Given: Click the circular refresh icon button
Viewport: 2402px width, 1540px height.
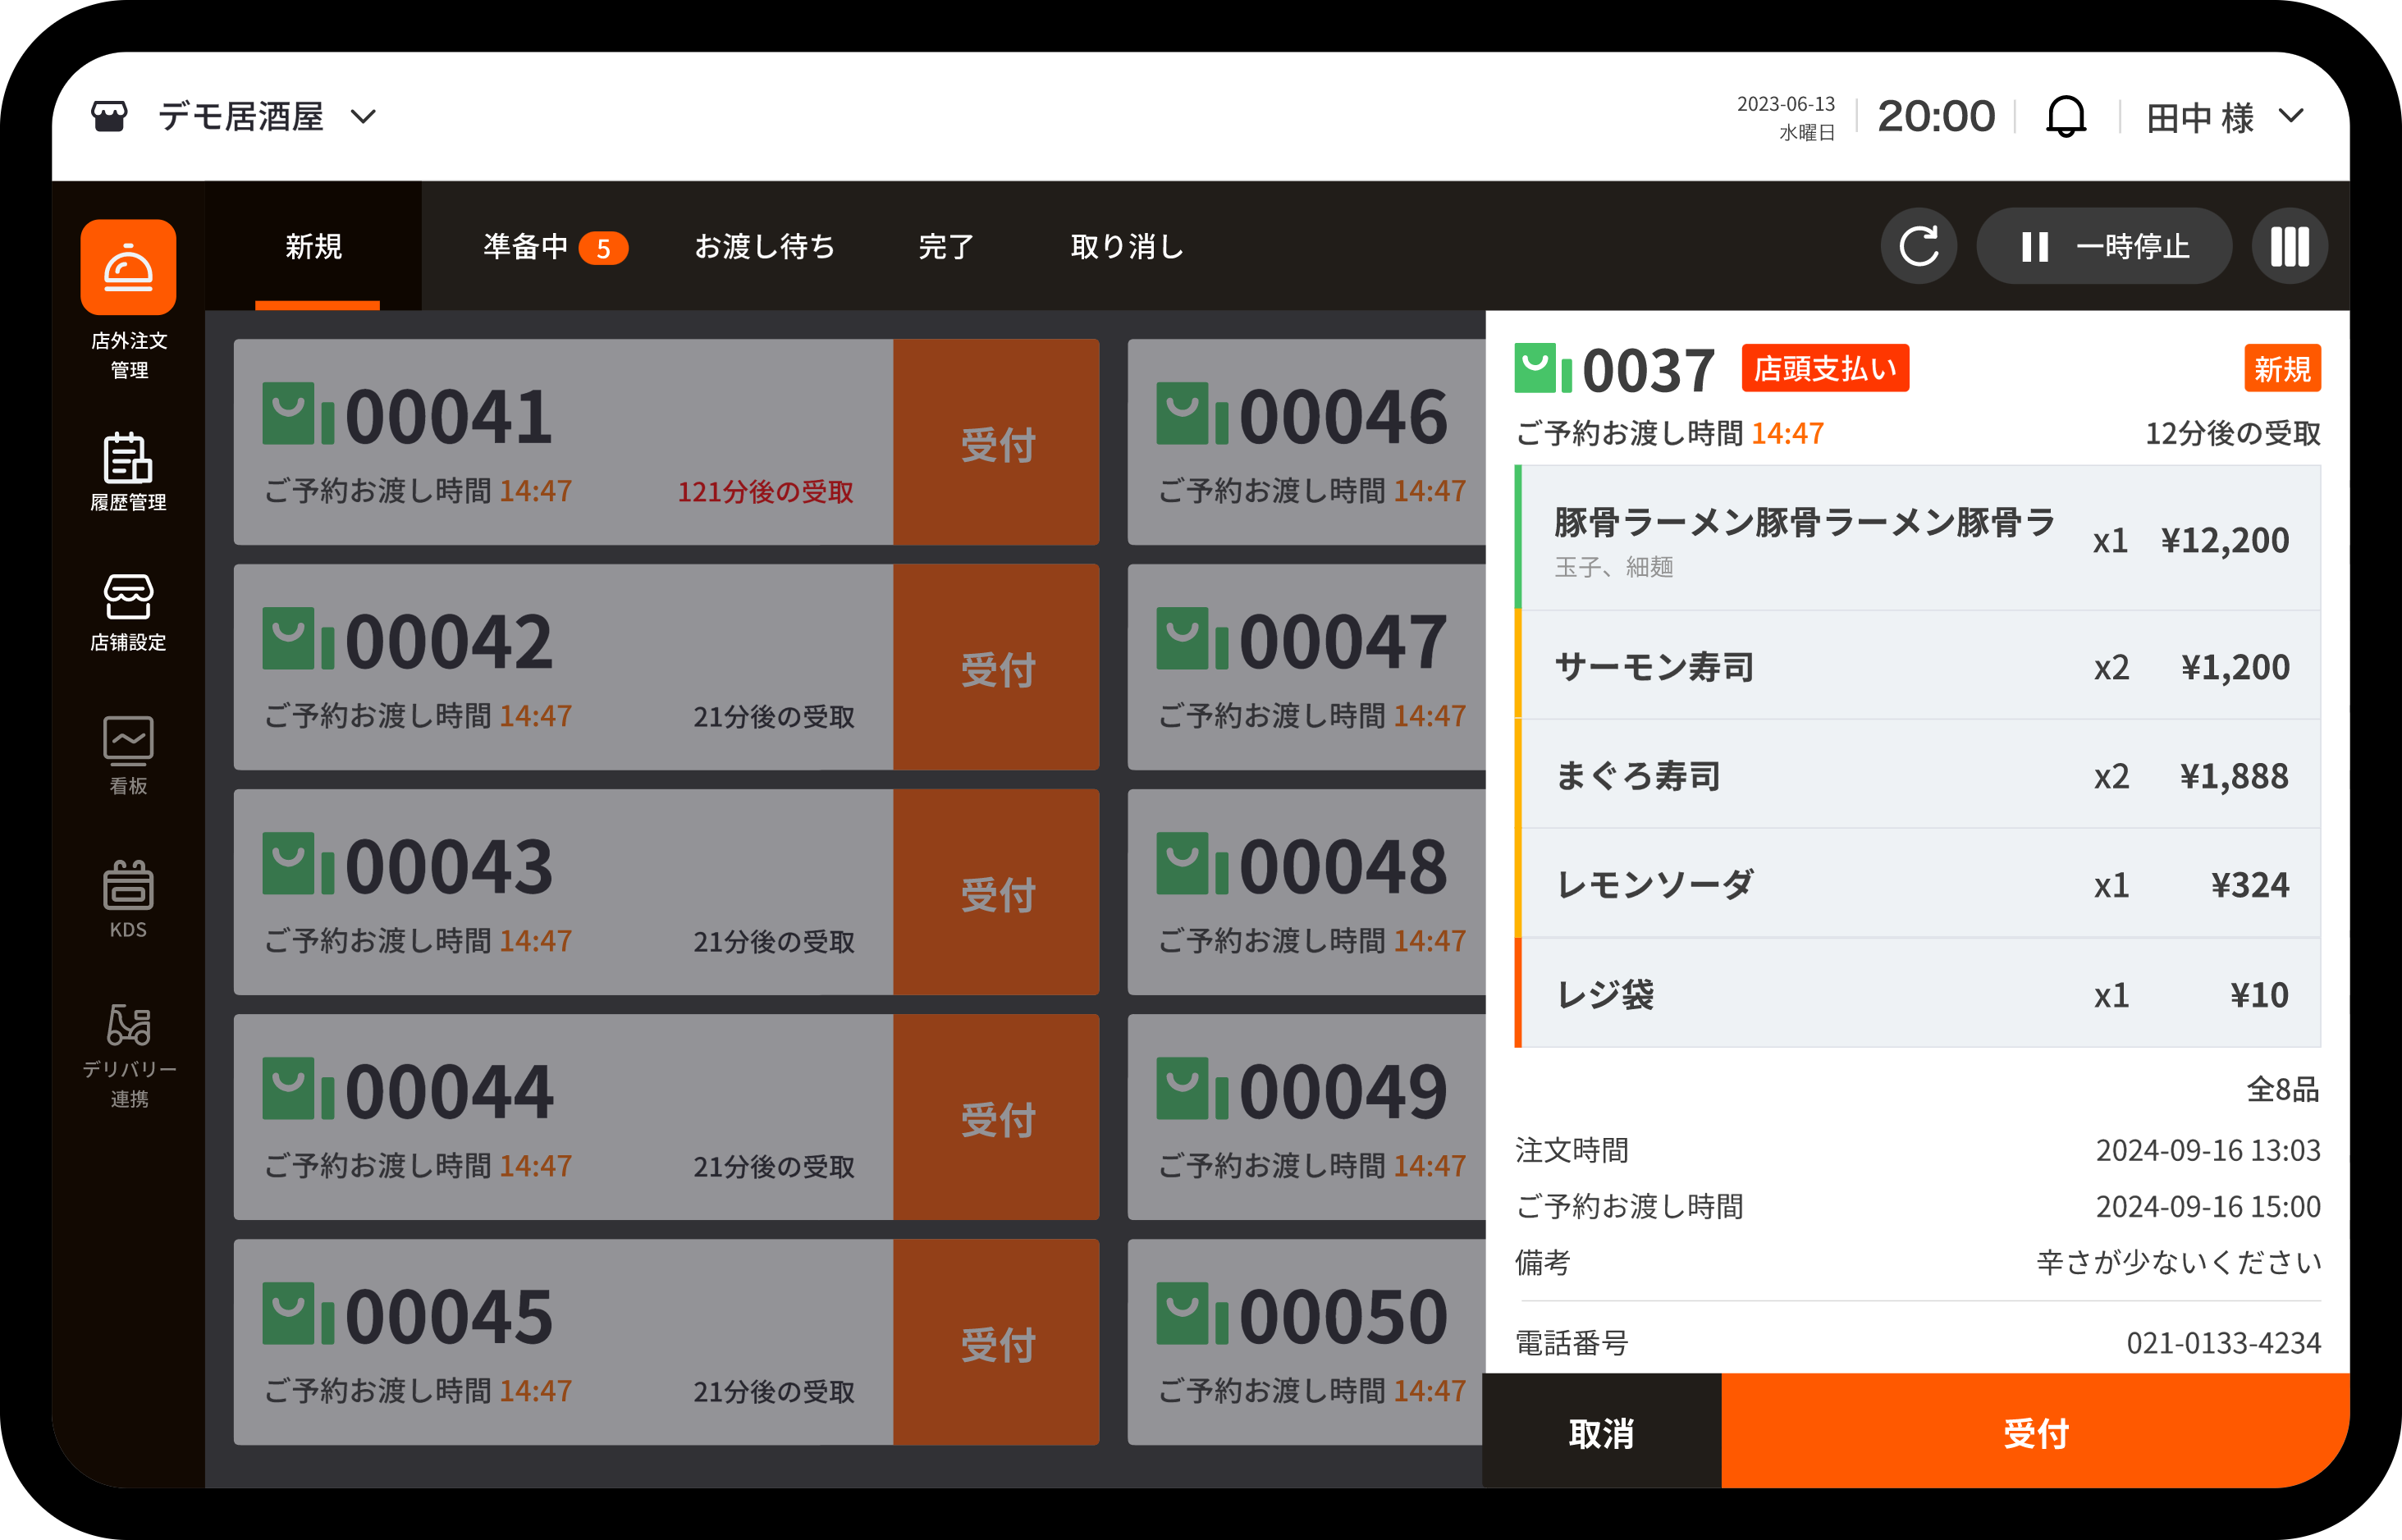Looking at the screenshot, I should pos(1918,246).
